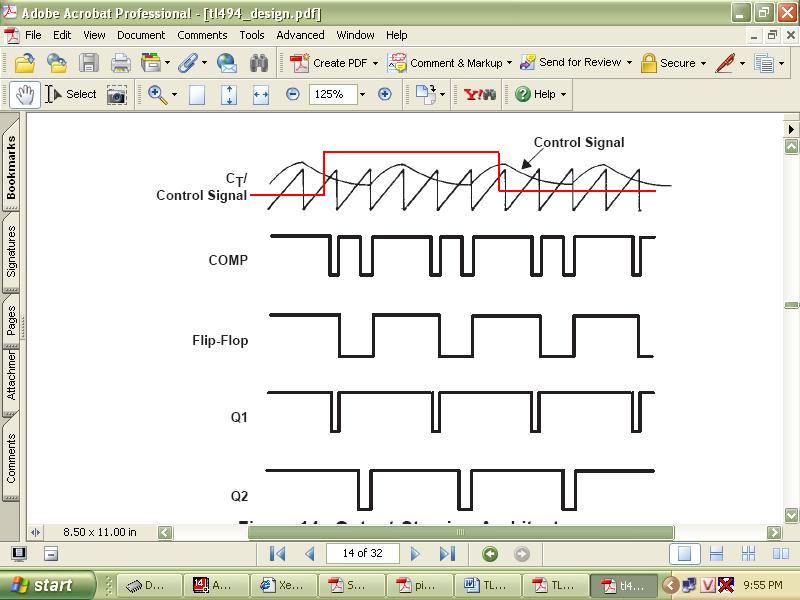This screenshot has height=600, width=800.
Task: Expand the Create PDF dropdown
Action: tap(375, 63)
